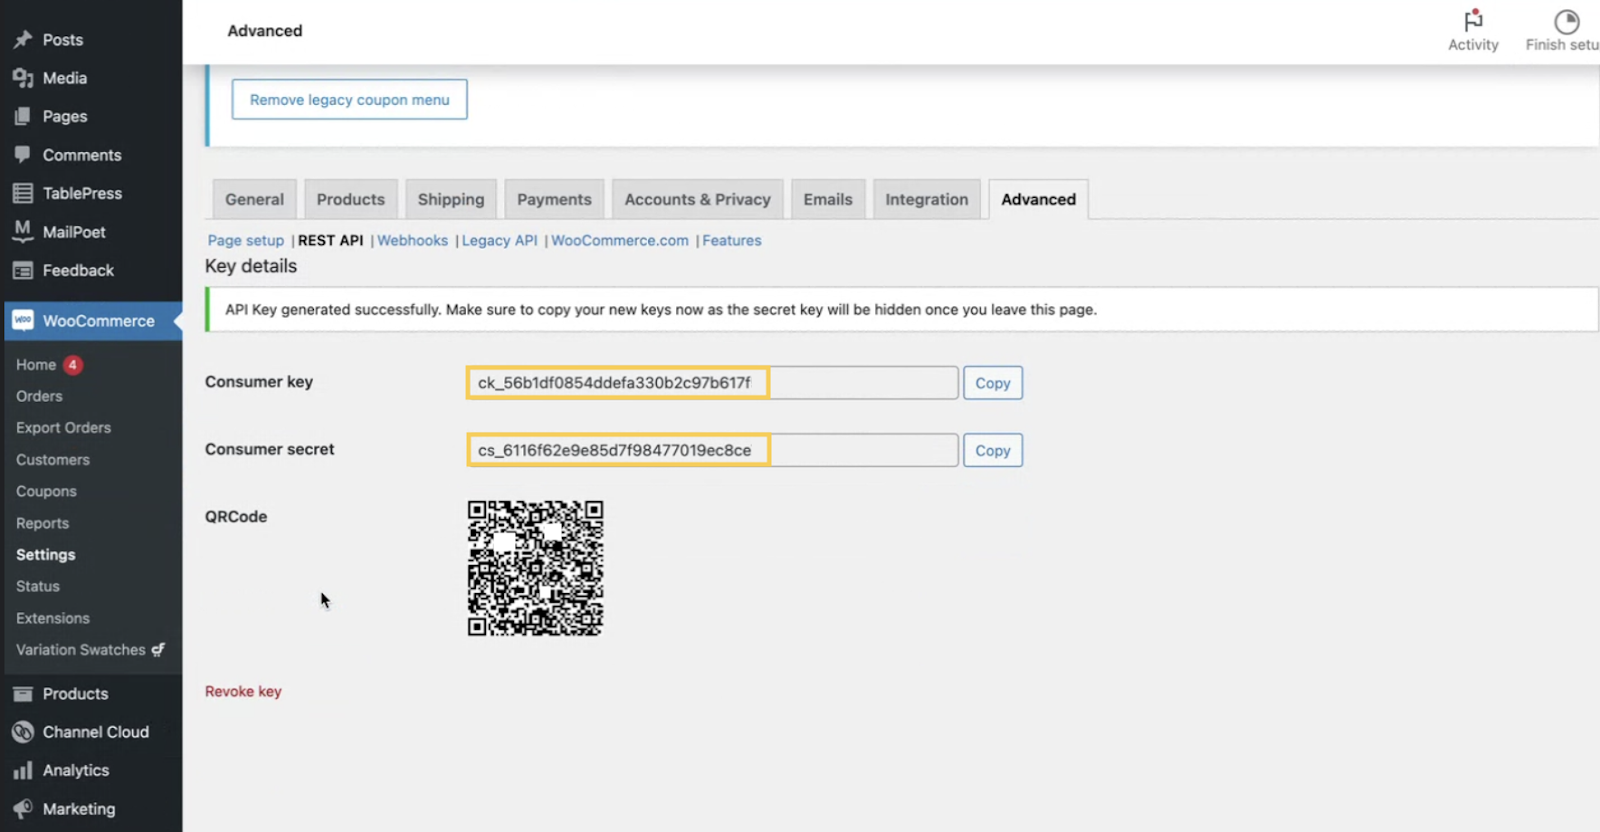Image resolution: width=1600 pixels, height=832 pixels.
Task: Go to the Legacy API sub-section
Action: click(x=500, y=240)
